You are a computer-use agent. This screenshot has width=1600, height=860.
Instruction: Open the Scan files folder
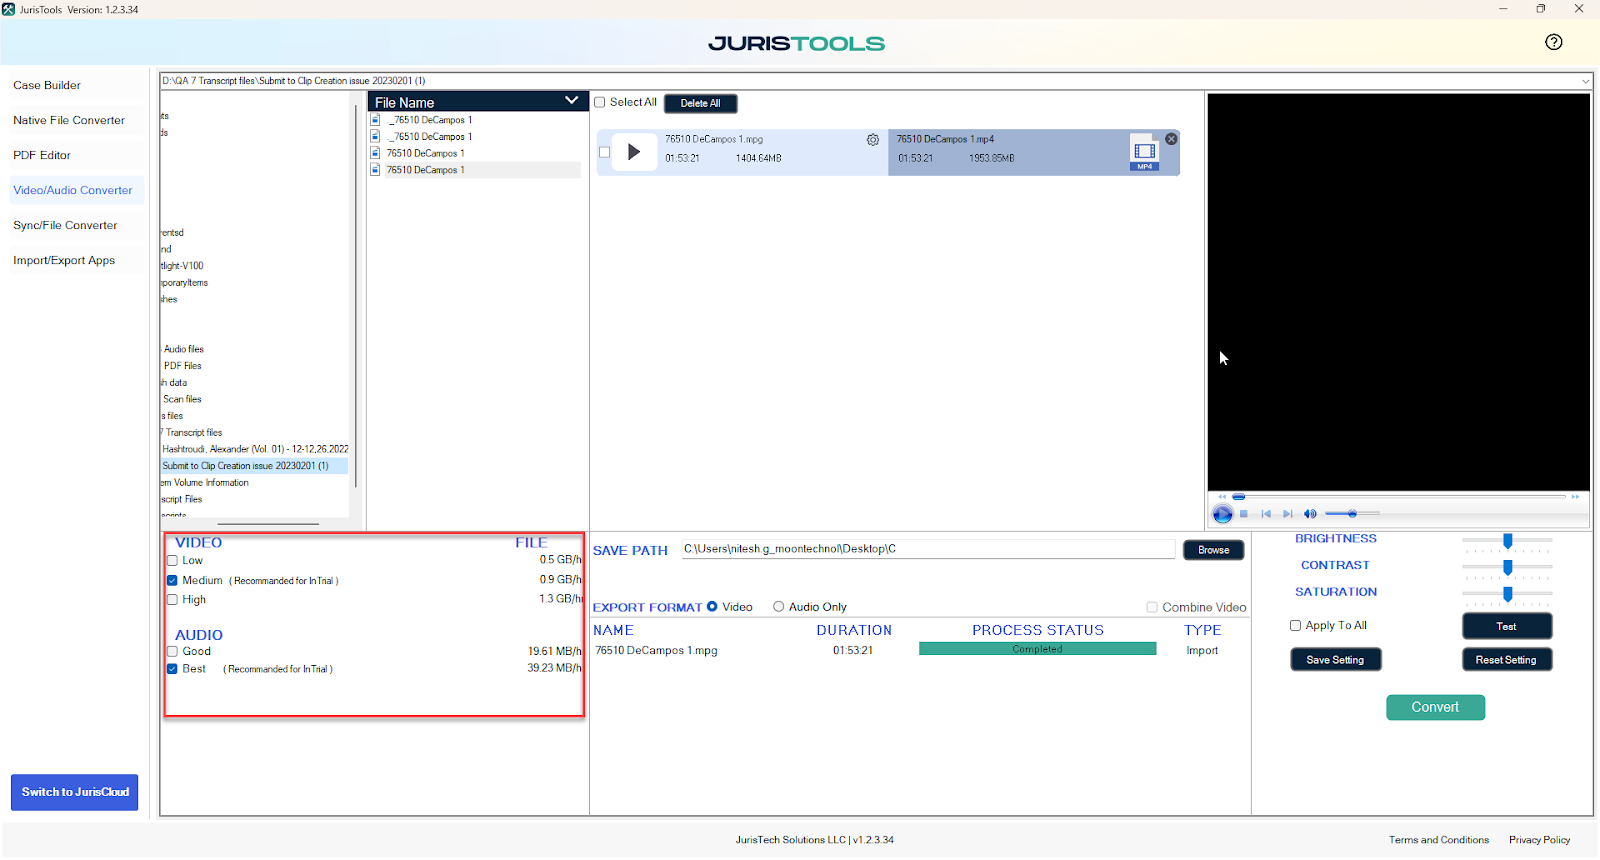(x=183, y=399)
